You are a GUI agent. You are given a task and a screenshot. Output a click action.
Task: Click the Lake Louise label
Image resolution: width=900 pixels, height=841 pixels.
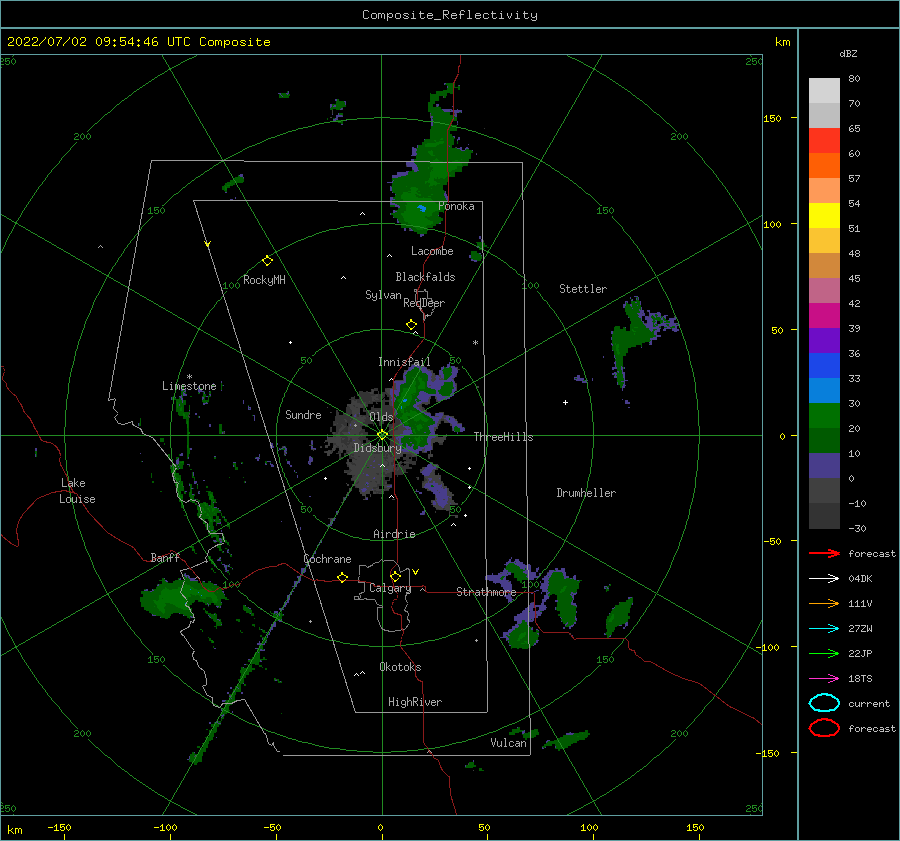coord(77,491)
